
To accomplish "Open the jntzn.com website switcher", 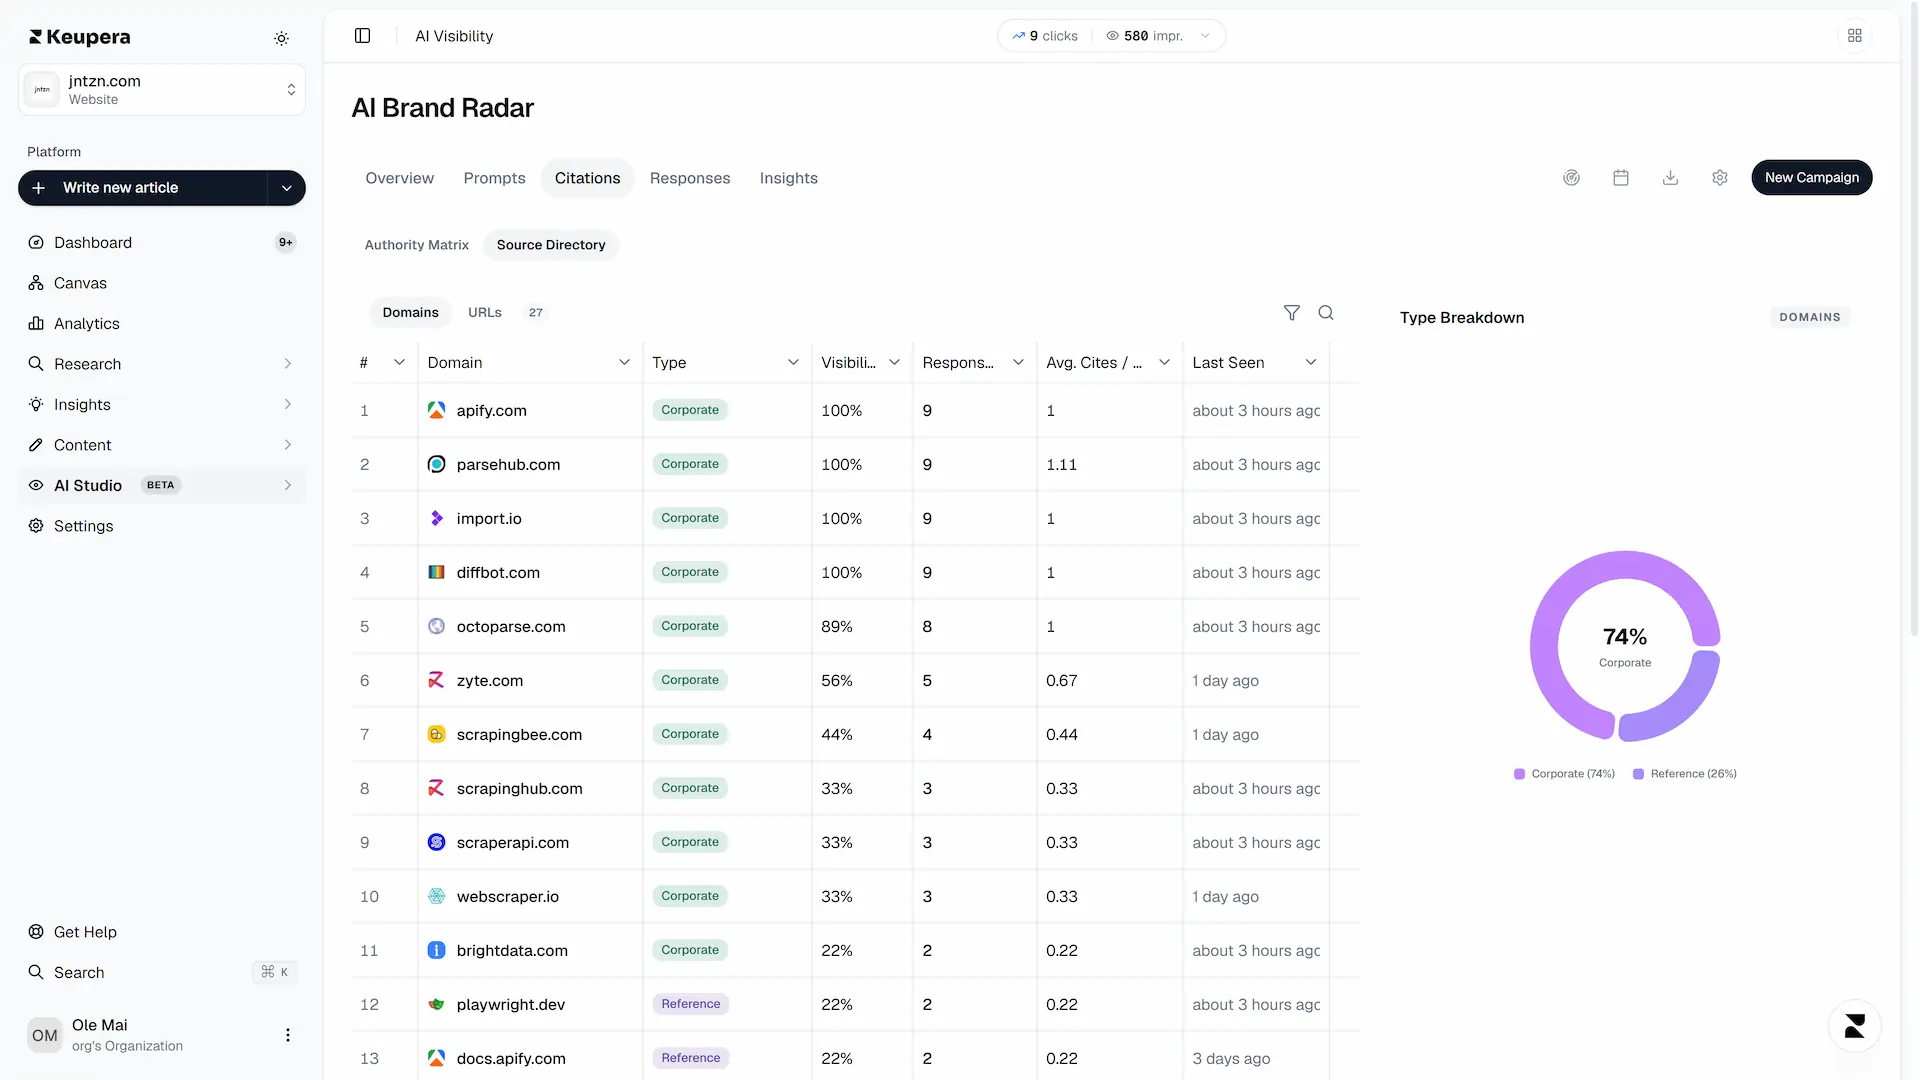I will point(162,89).
